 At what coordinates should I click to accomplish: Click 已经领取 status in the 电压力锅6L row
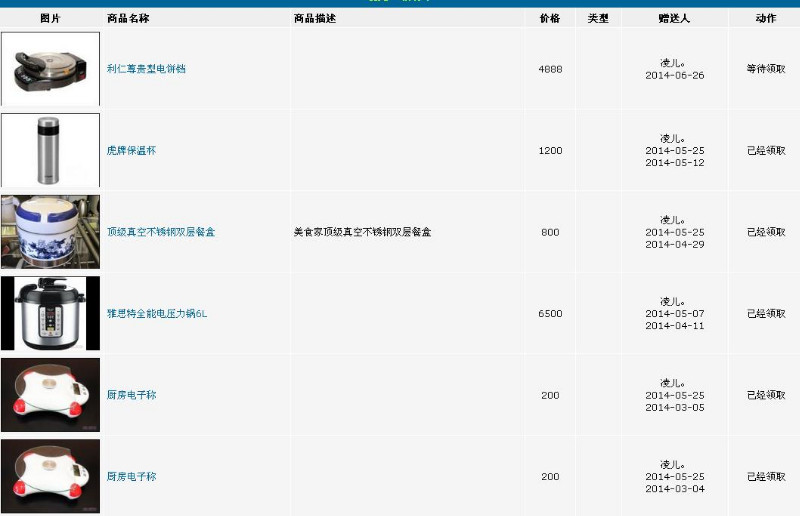(766, 313)
